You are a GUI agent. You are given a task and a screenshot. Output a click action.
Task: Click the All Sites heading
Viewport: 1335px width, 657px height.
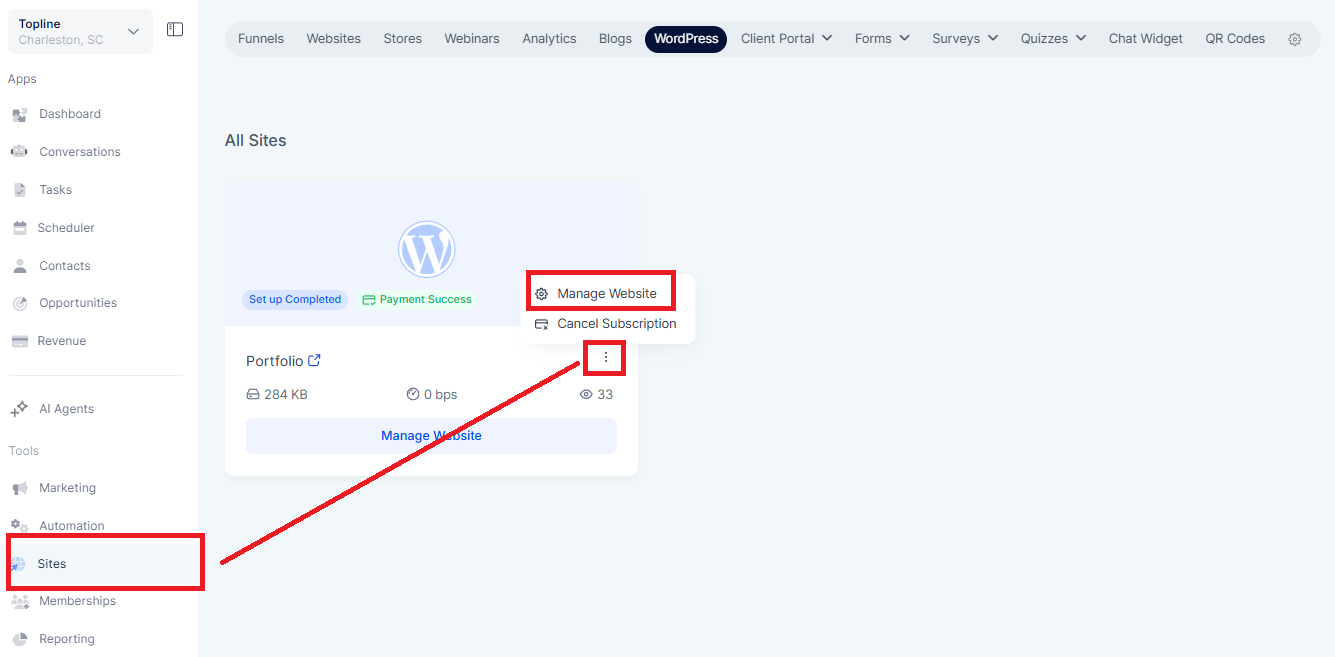(x=256, y=141)
